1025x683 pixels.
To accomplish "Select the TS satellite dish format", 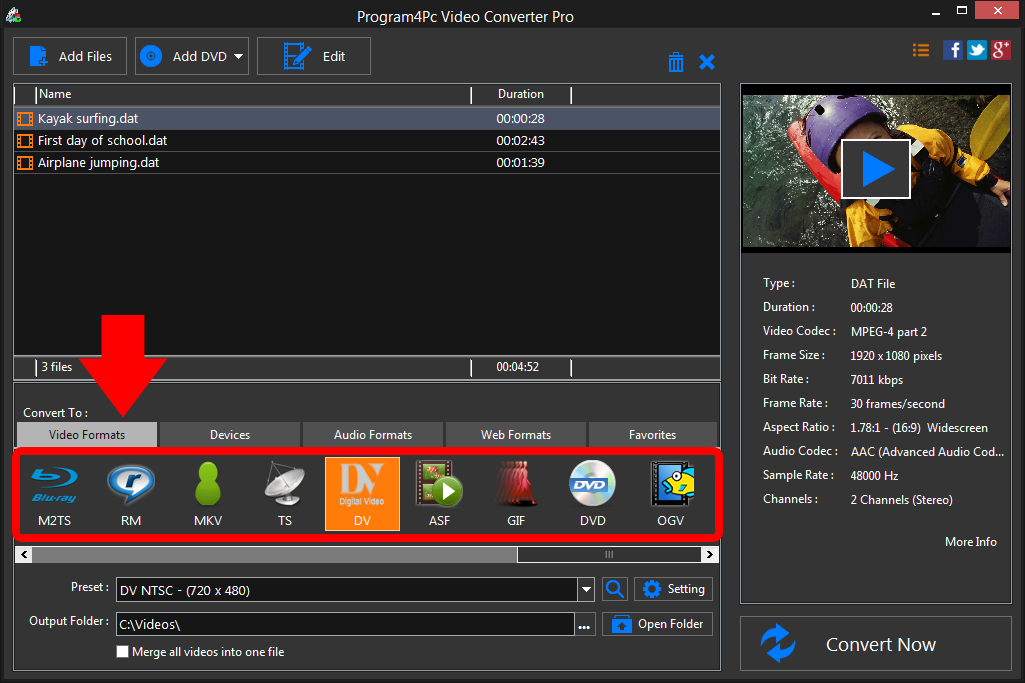I will click(285, 494).
